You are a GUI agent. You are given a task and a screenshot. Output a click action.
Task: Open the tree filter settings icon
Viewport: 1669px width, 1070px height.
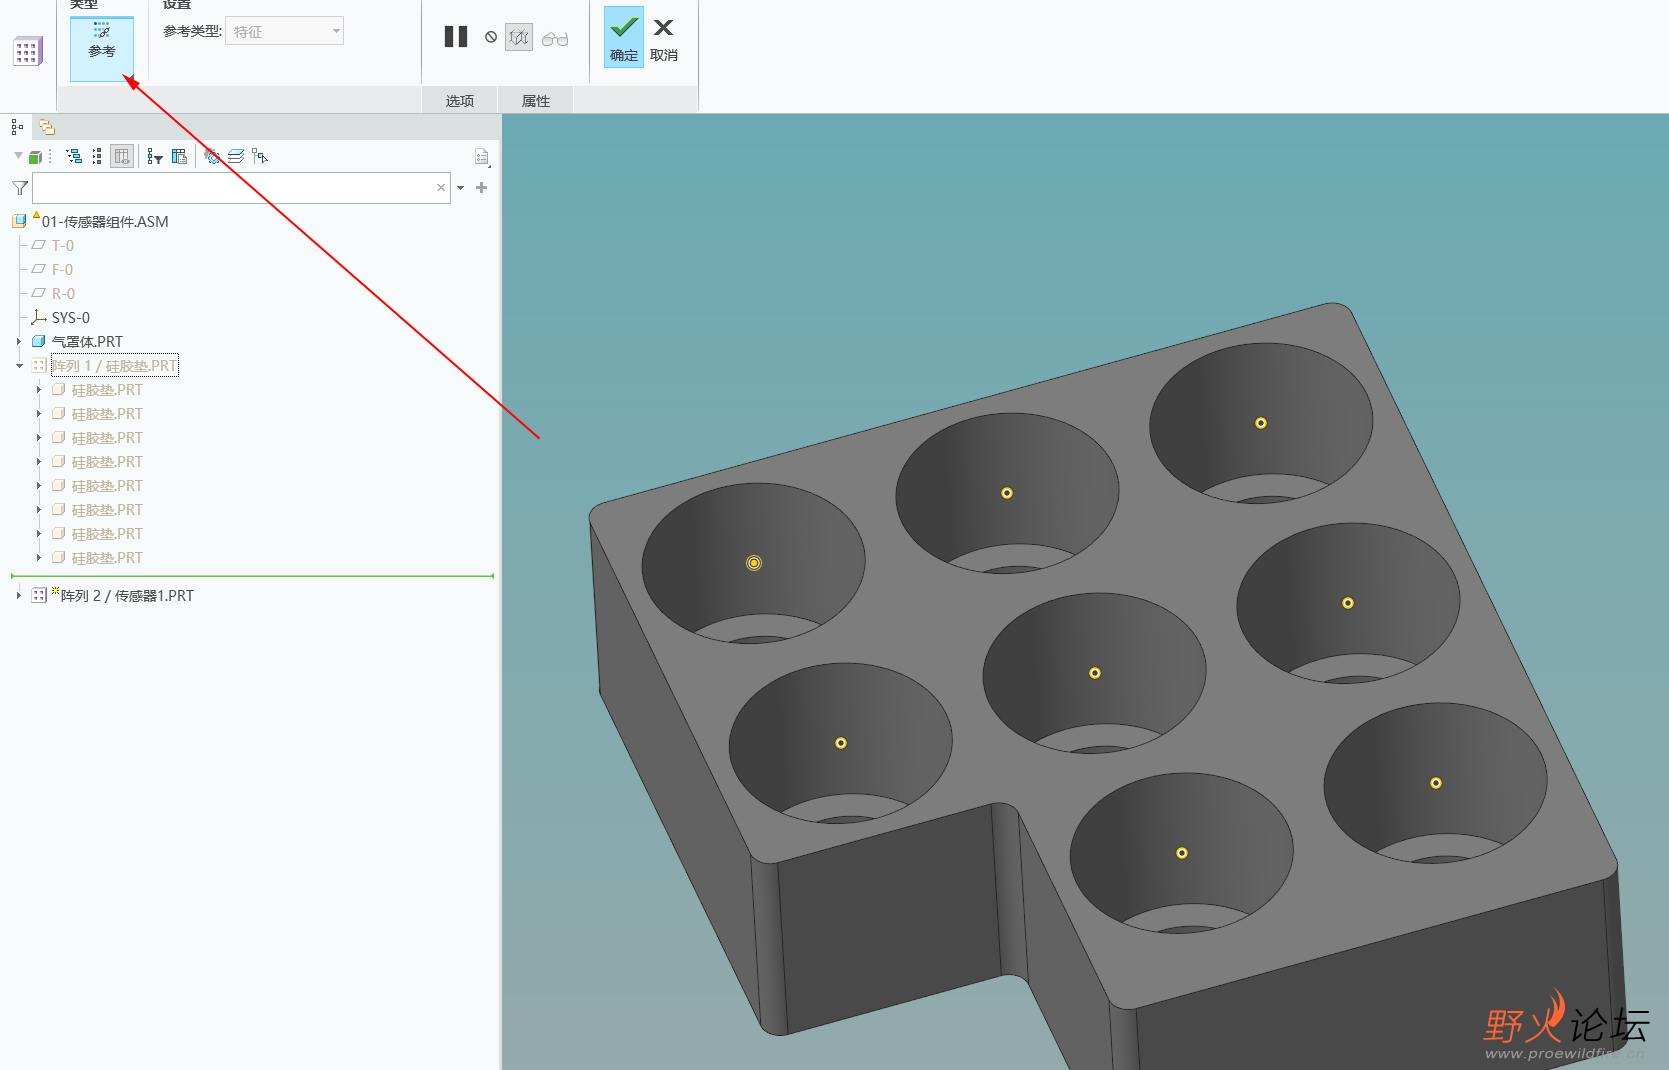[154, 156]
